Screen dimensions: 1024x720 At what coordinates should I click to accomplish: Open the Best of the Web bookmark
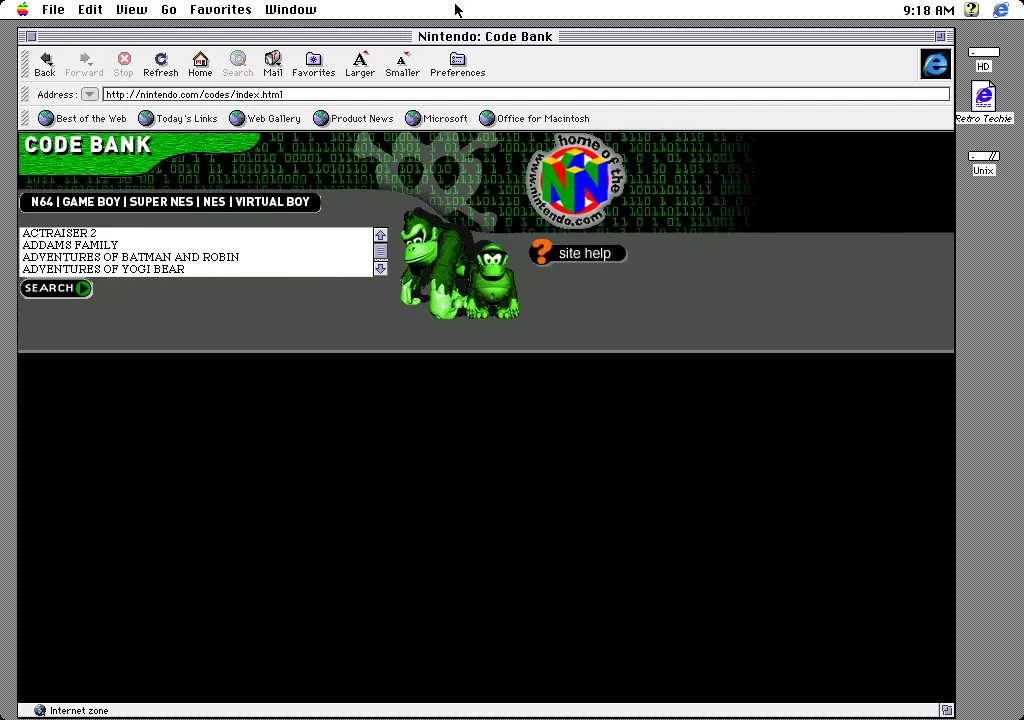tap(82, 119)
